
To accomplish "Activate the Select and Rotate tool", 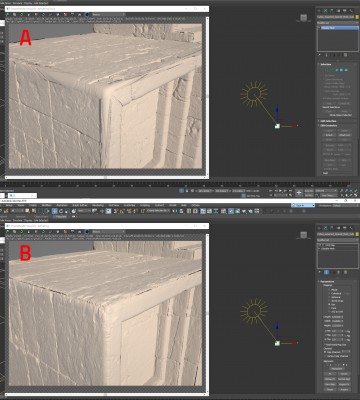I will (x=61, y=211).
